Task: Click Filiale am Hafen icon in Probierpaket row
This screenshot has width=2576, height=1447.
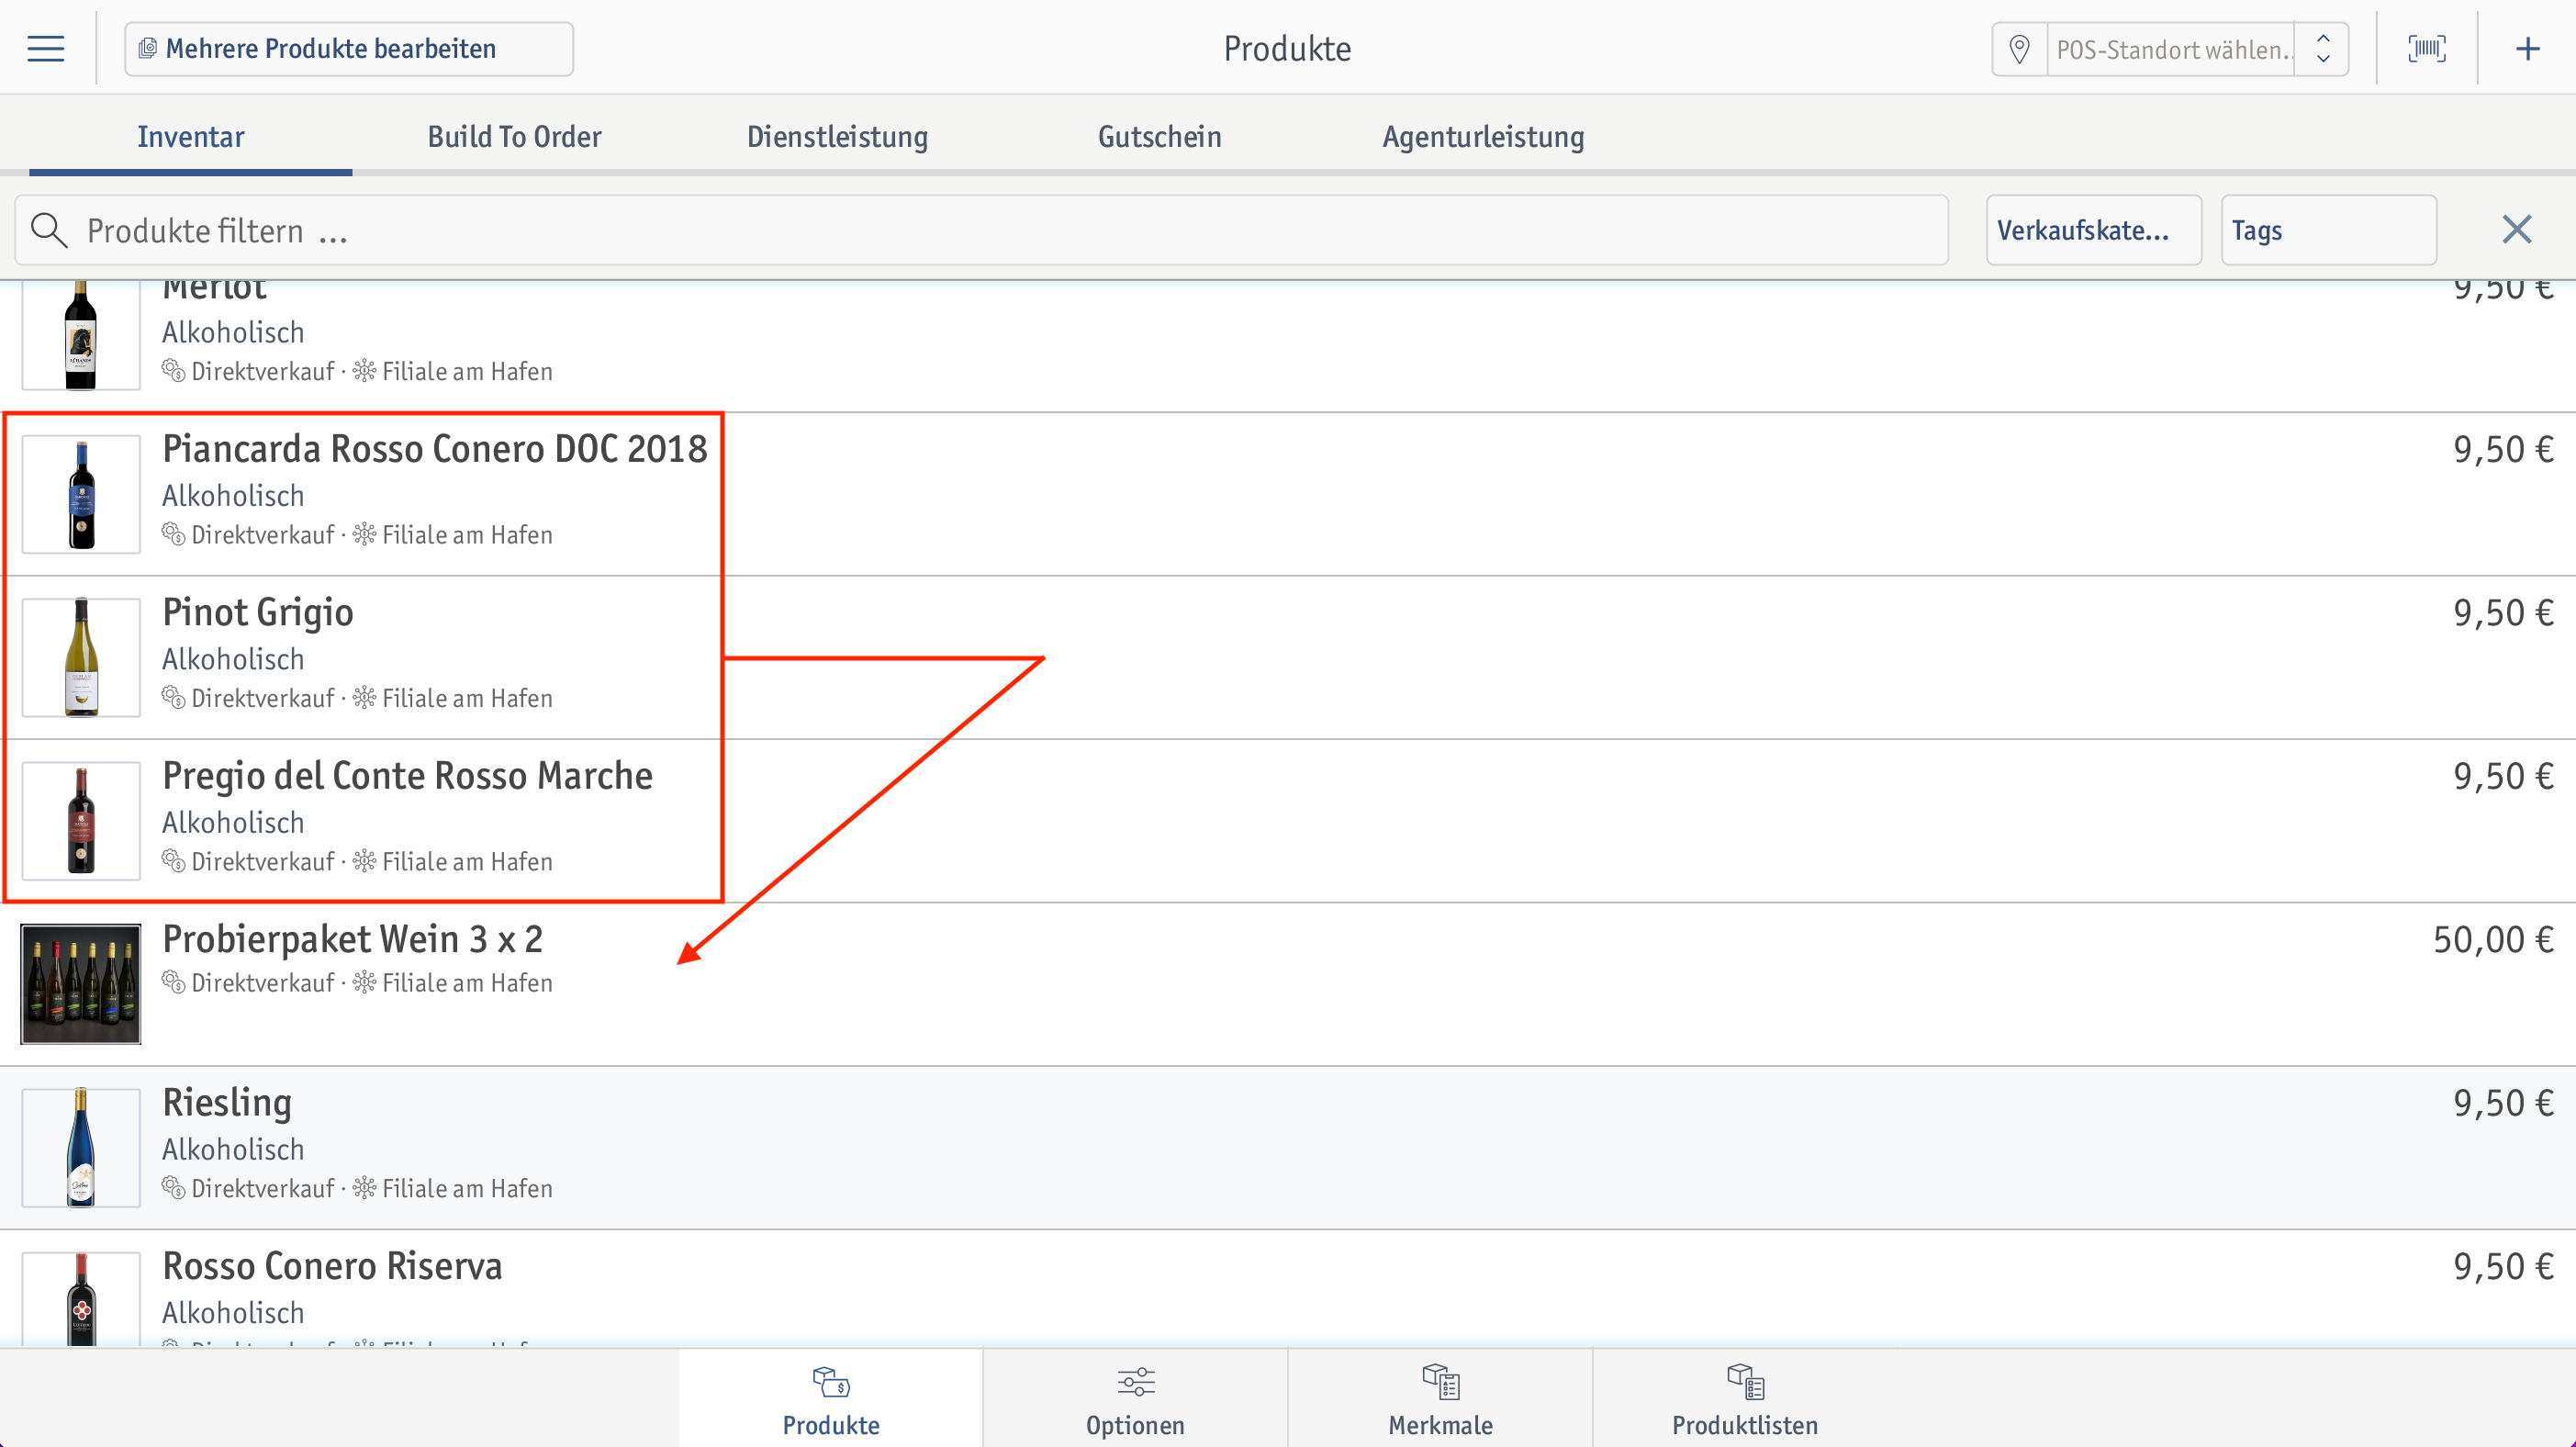Action: [x=365, y=982]
